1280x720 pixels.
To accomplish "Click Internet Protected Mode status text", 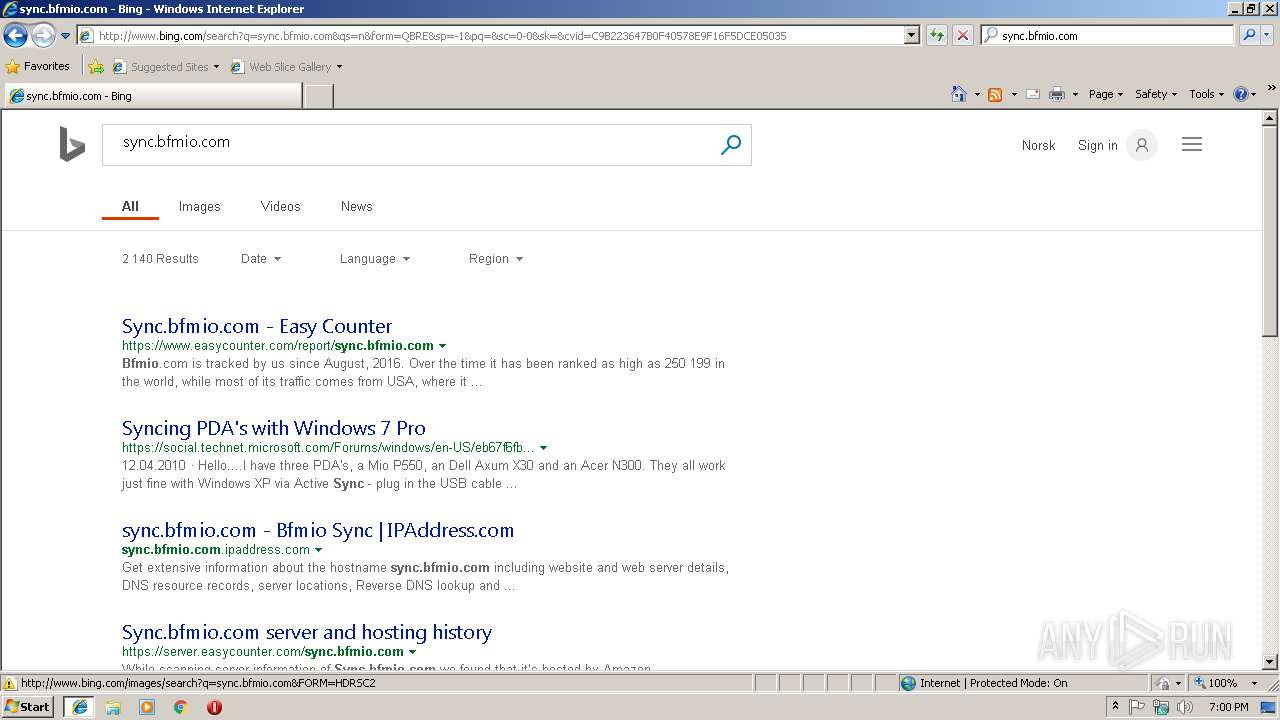I will pyautogui.click(x=993, y=683).
